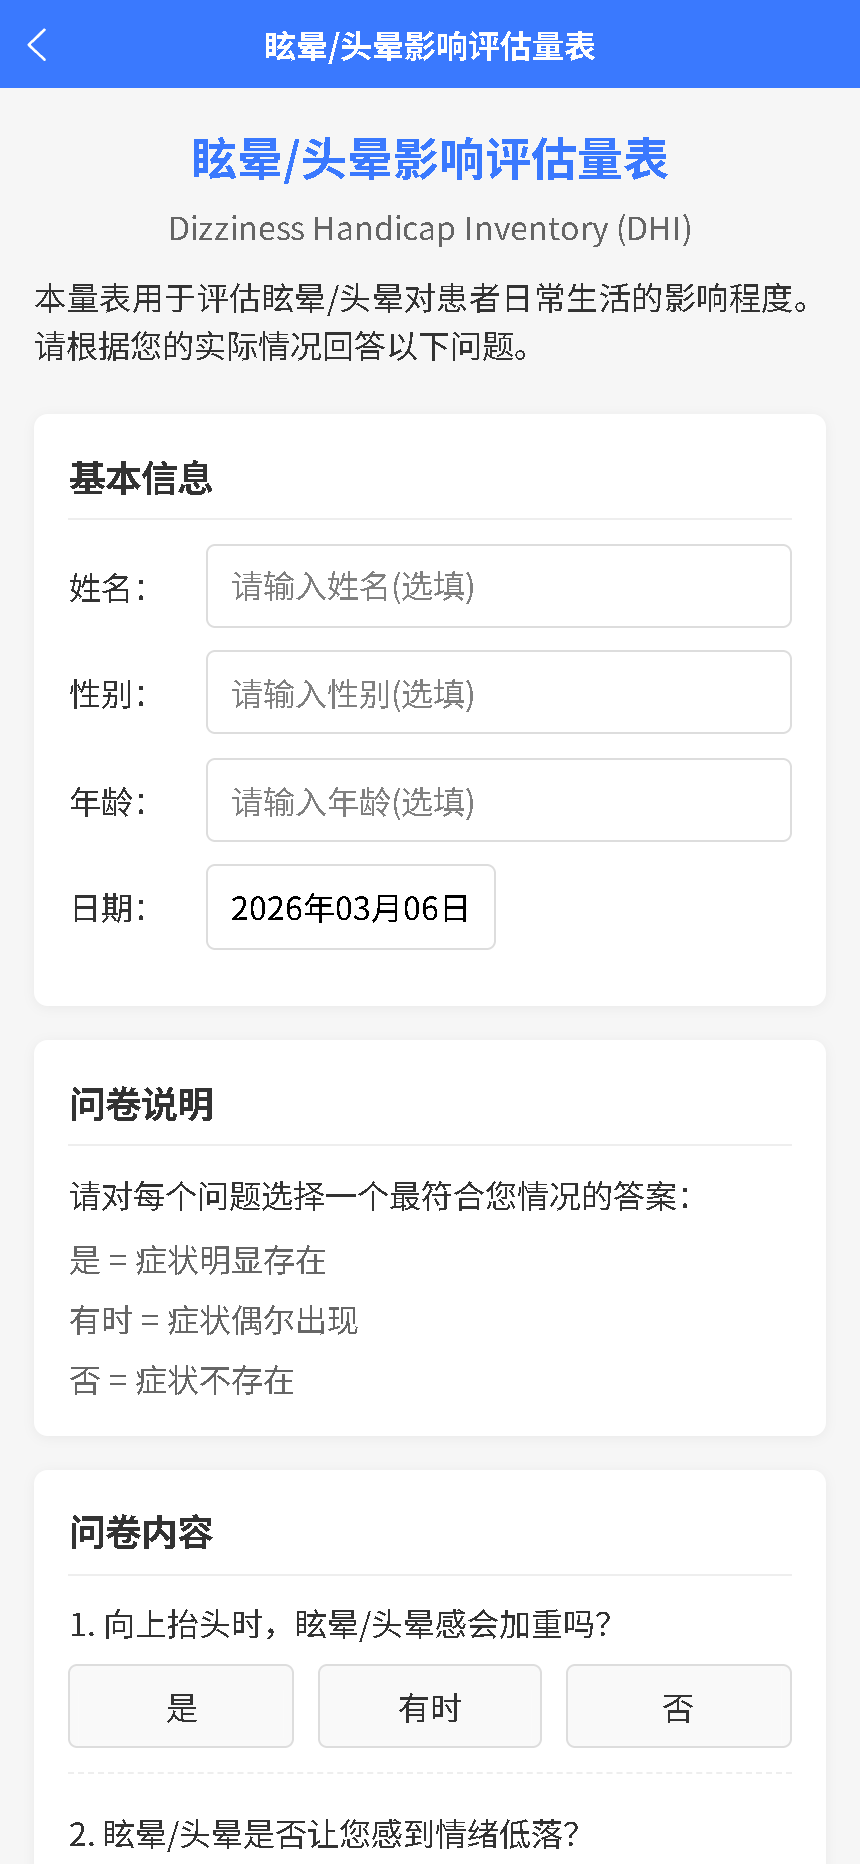
Task: Tap the back arrow in the header
Action: 36,44
